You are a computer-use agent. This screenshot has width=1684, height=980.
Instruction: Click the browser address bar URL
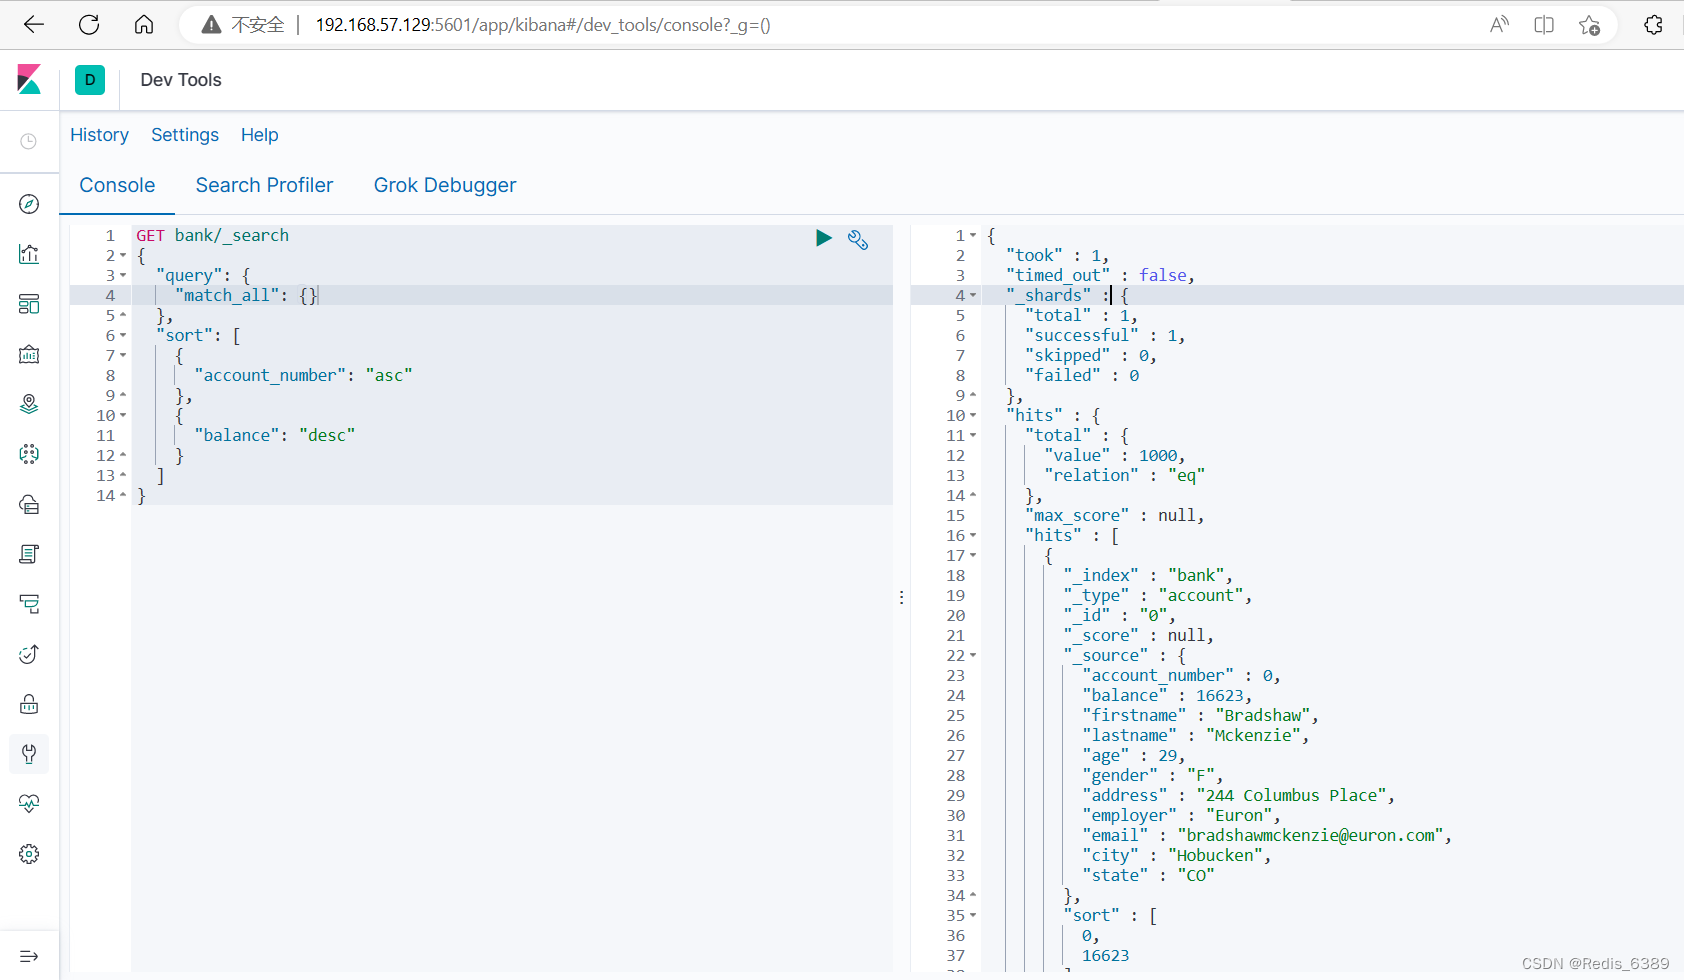(543, 25)
